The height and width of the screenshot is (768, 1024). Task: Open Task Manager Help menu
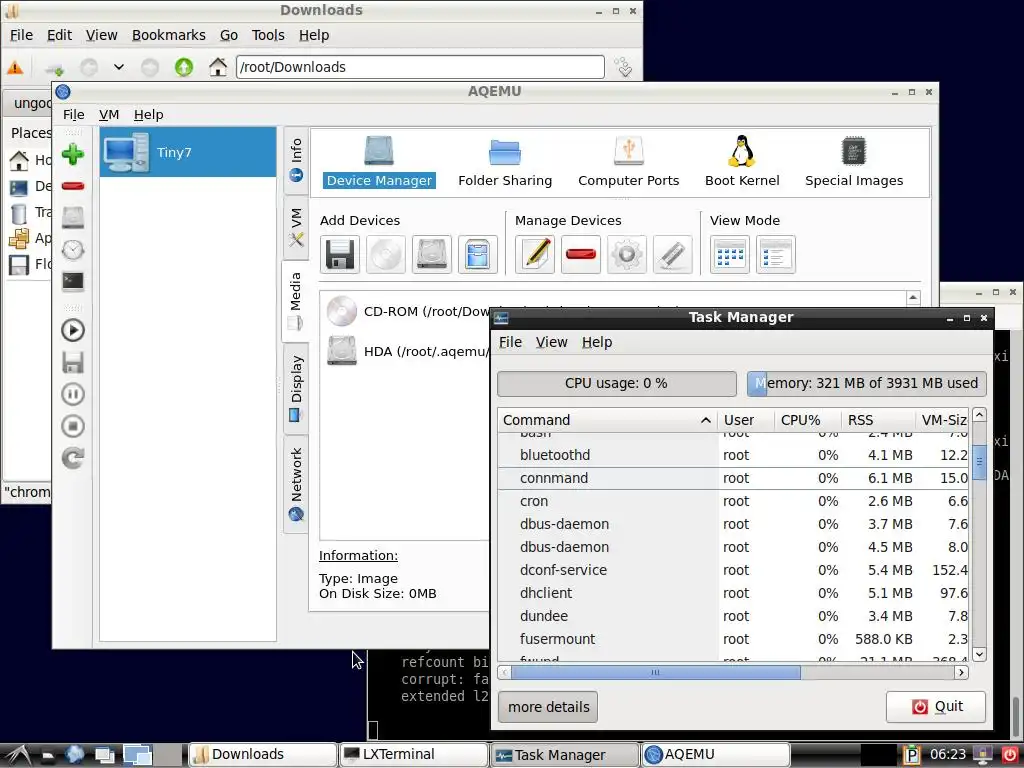pyautogui.click(x=597, y=342)
